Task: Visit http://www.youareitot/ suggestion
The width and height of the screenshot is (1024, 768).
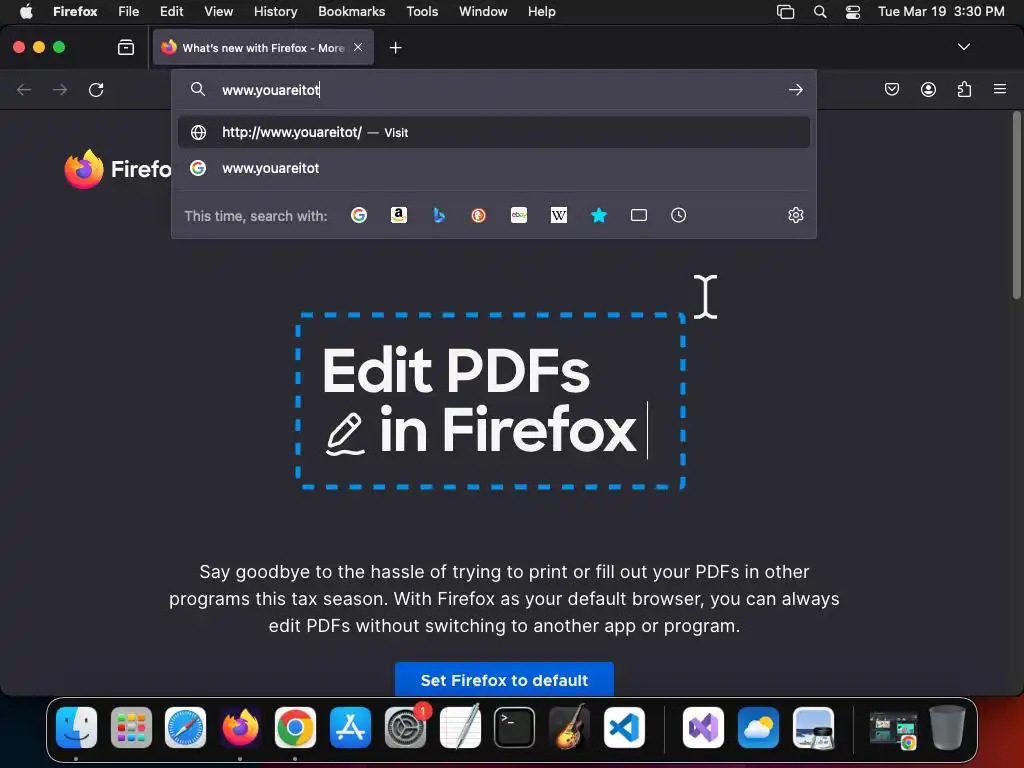Action: click(494, 133)
